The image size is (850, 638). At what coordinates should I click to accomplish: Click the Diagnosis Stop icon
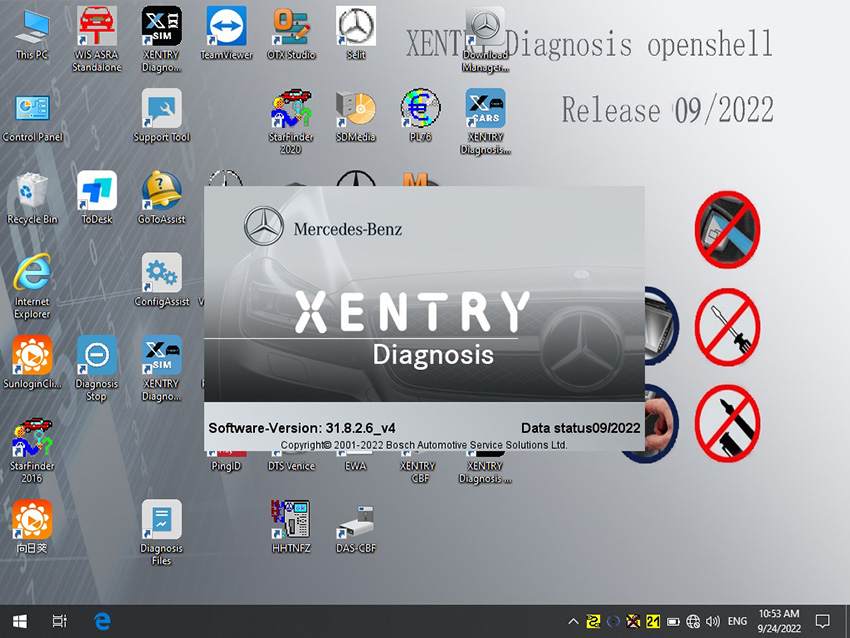pyautogui.click(x=96, y=368)
